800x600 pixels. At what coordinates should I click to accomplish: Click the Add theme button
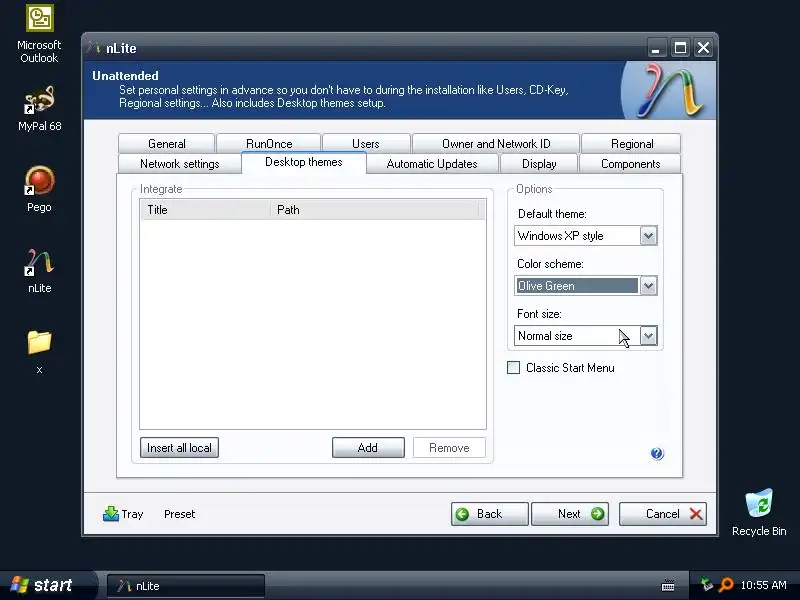368,447
